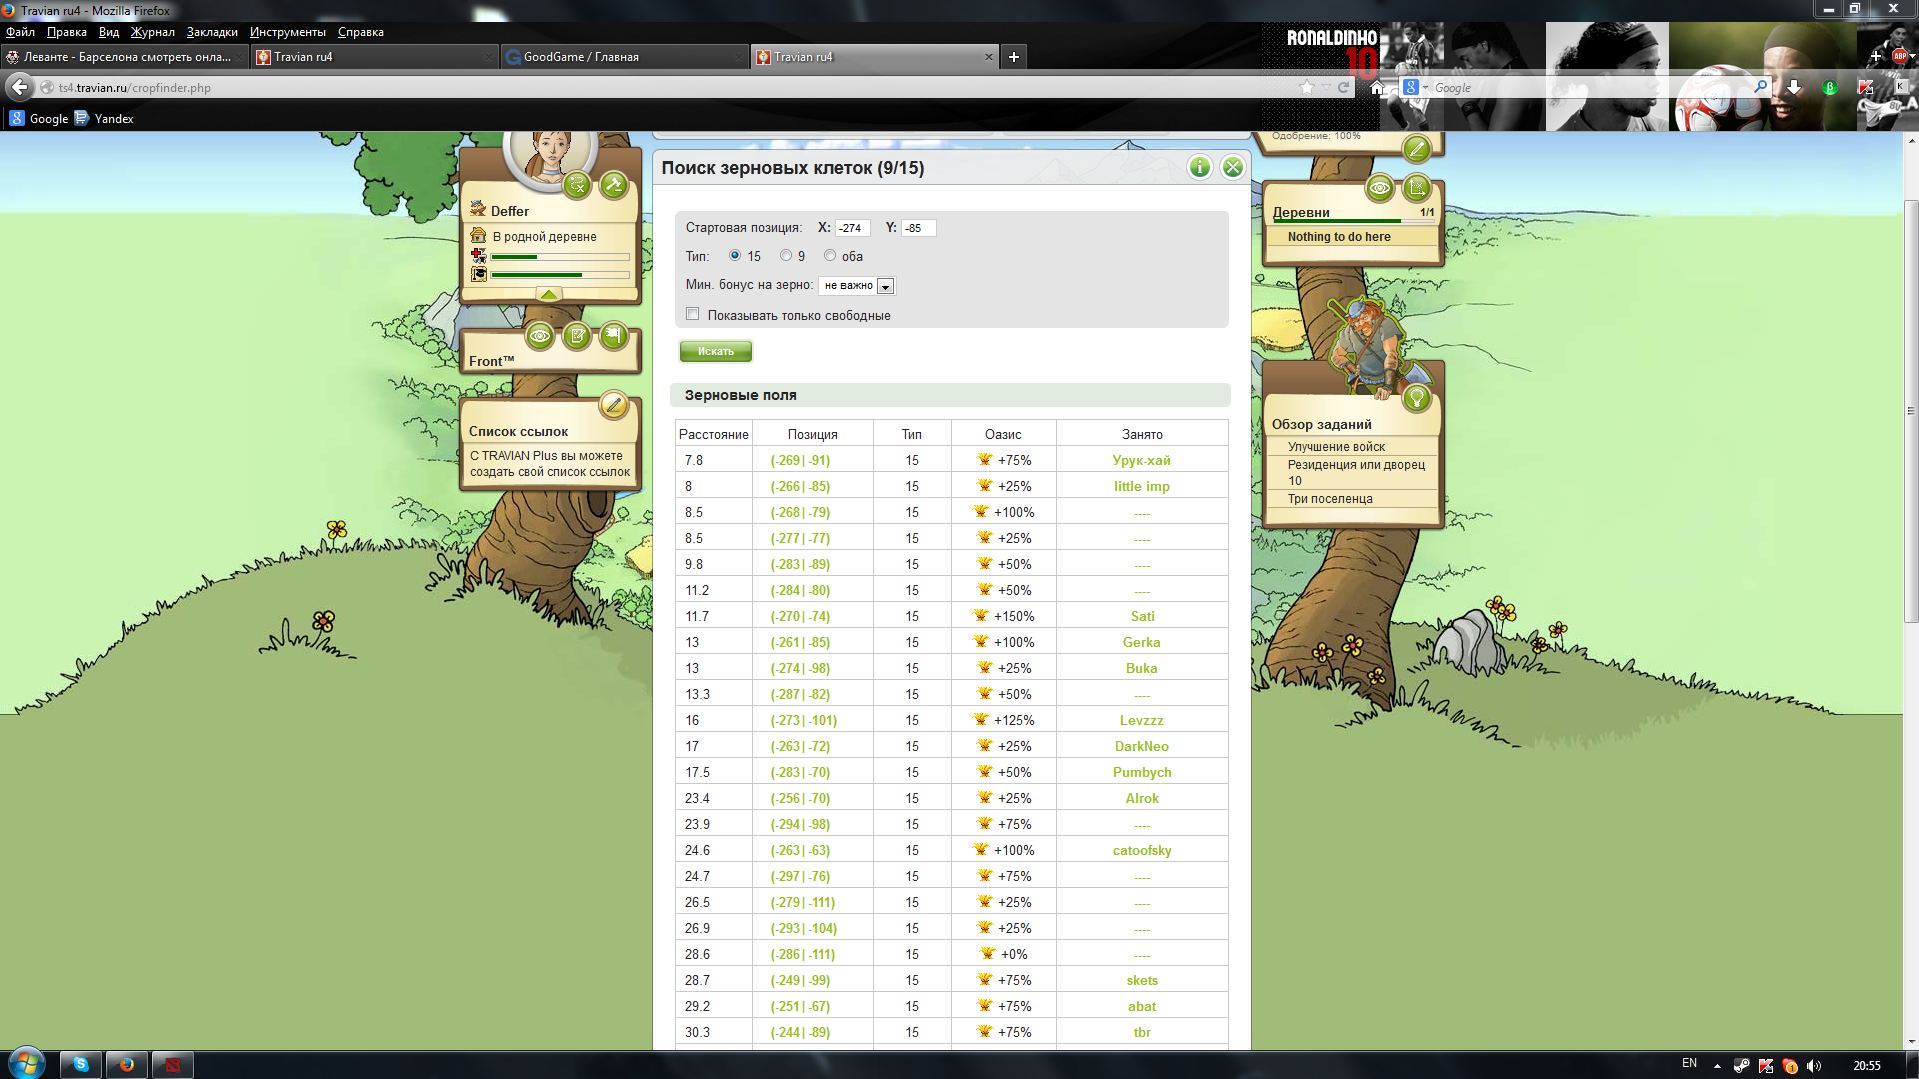Open Skype from the taskbar
Image resolution: width=1919 pixels, height=1079 pixels.
pos(80,1064)
